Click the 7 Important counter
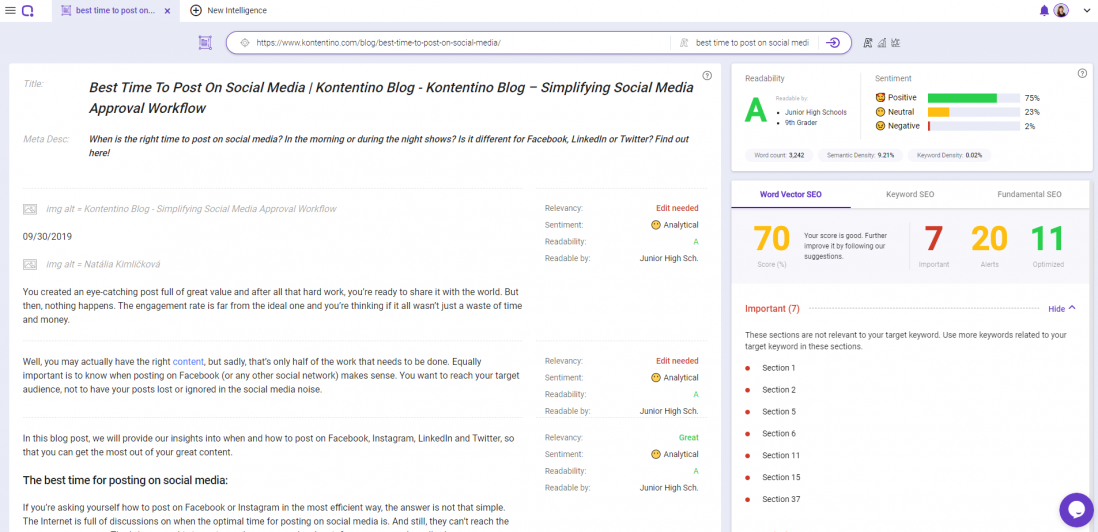The image size is (1098, 532). click(933, 239)
